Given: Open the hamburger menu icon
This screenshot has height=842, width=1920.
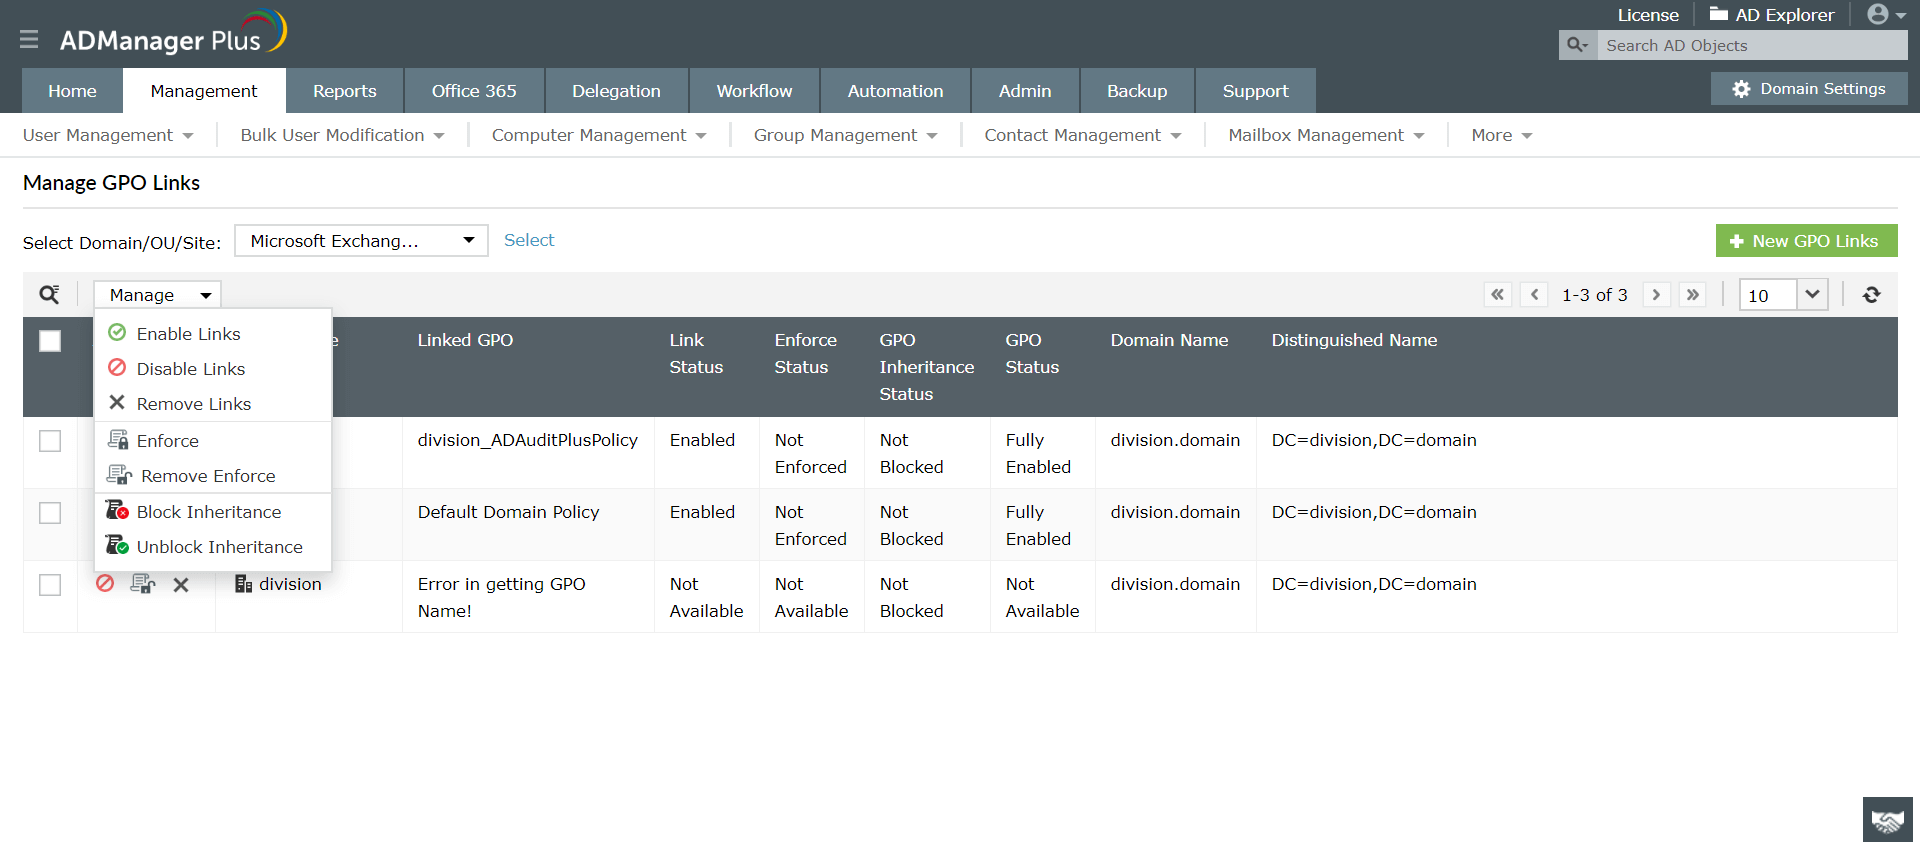Looking at the screenshot, I should 29,39.
